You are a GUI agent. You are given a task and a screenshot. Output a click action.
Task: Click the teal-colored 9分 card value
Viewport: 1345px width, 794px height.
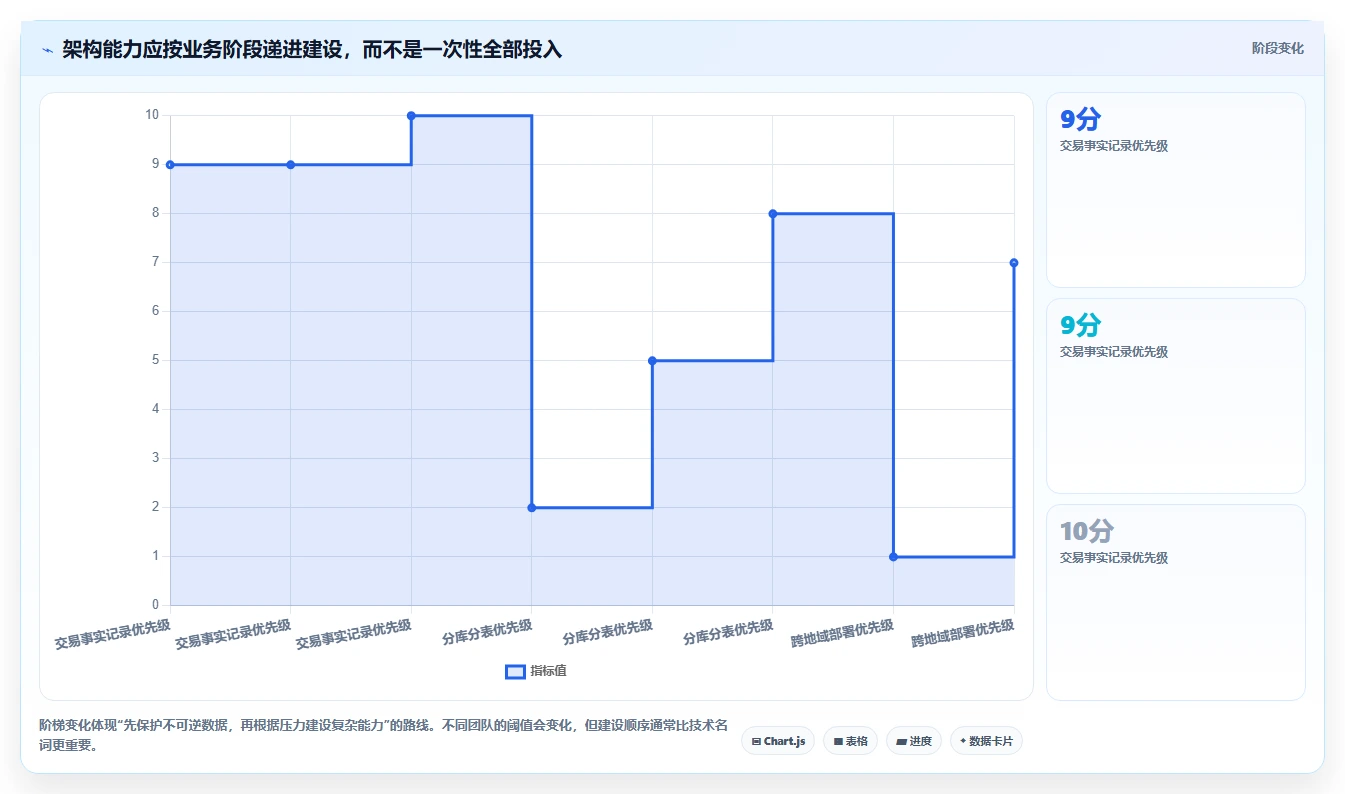tap(1080, 325)
